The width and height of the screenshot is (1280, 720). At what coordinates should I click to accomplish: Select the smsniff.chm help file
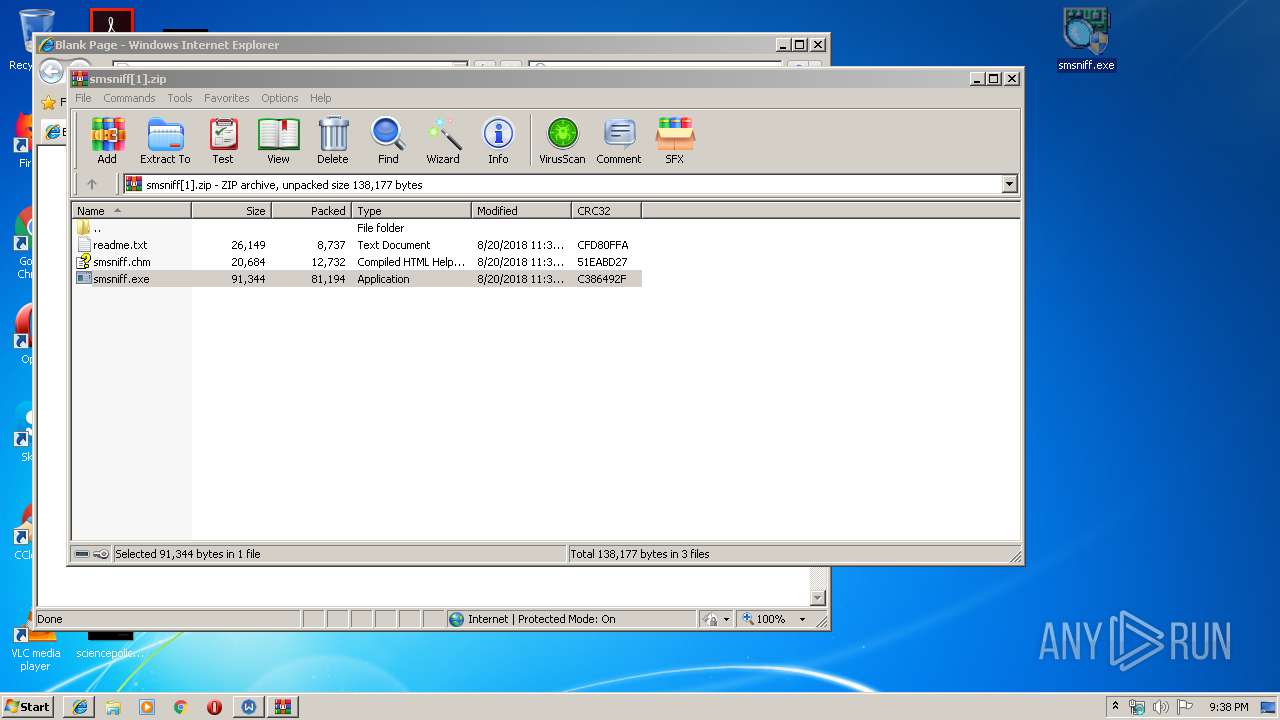point(356,262)
